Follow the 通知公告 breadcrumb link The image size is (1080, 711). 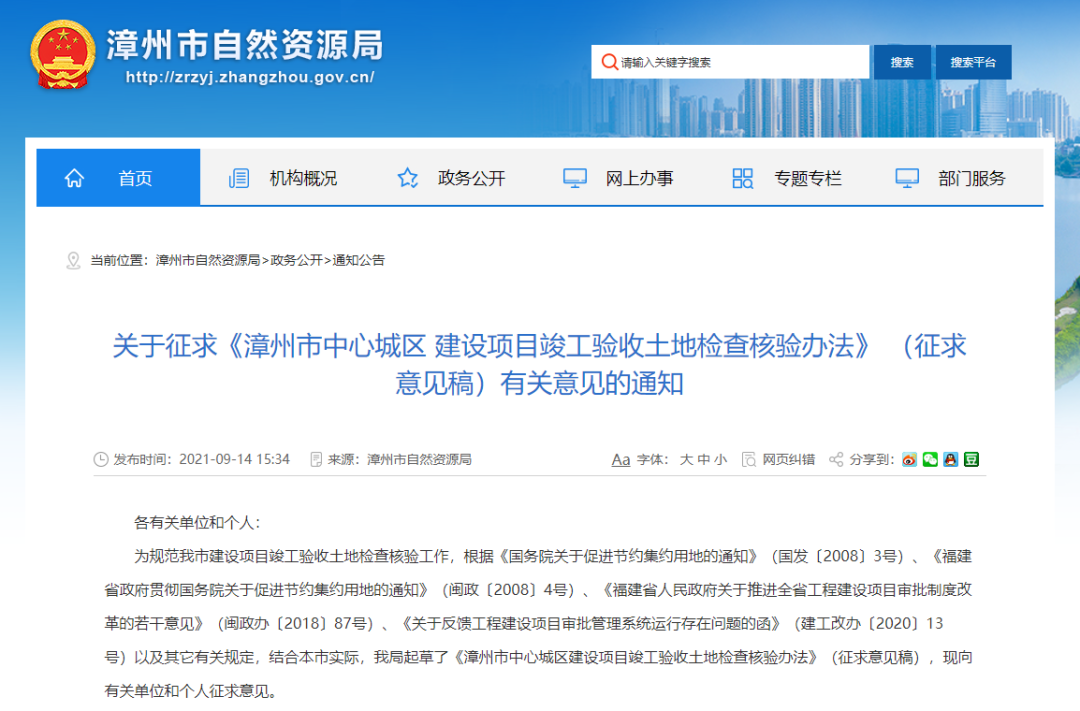pos(358,260)
